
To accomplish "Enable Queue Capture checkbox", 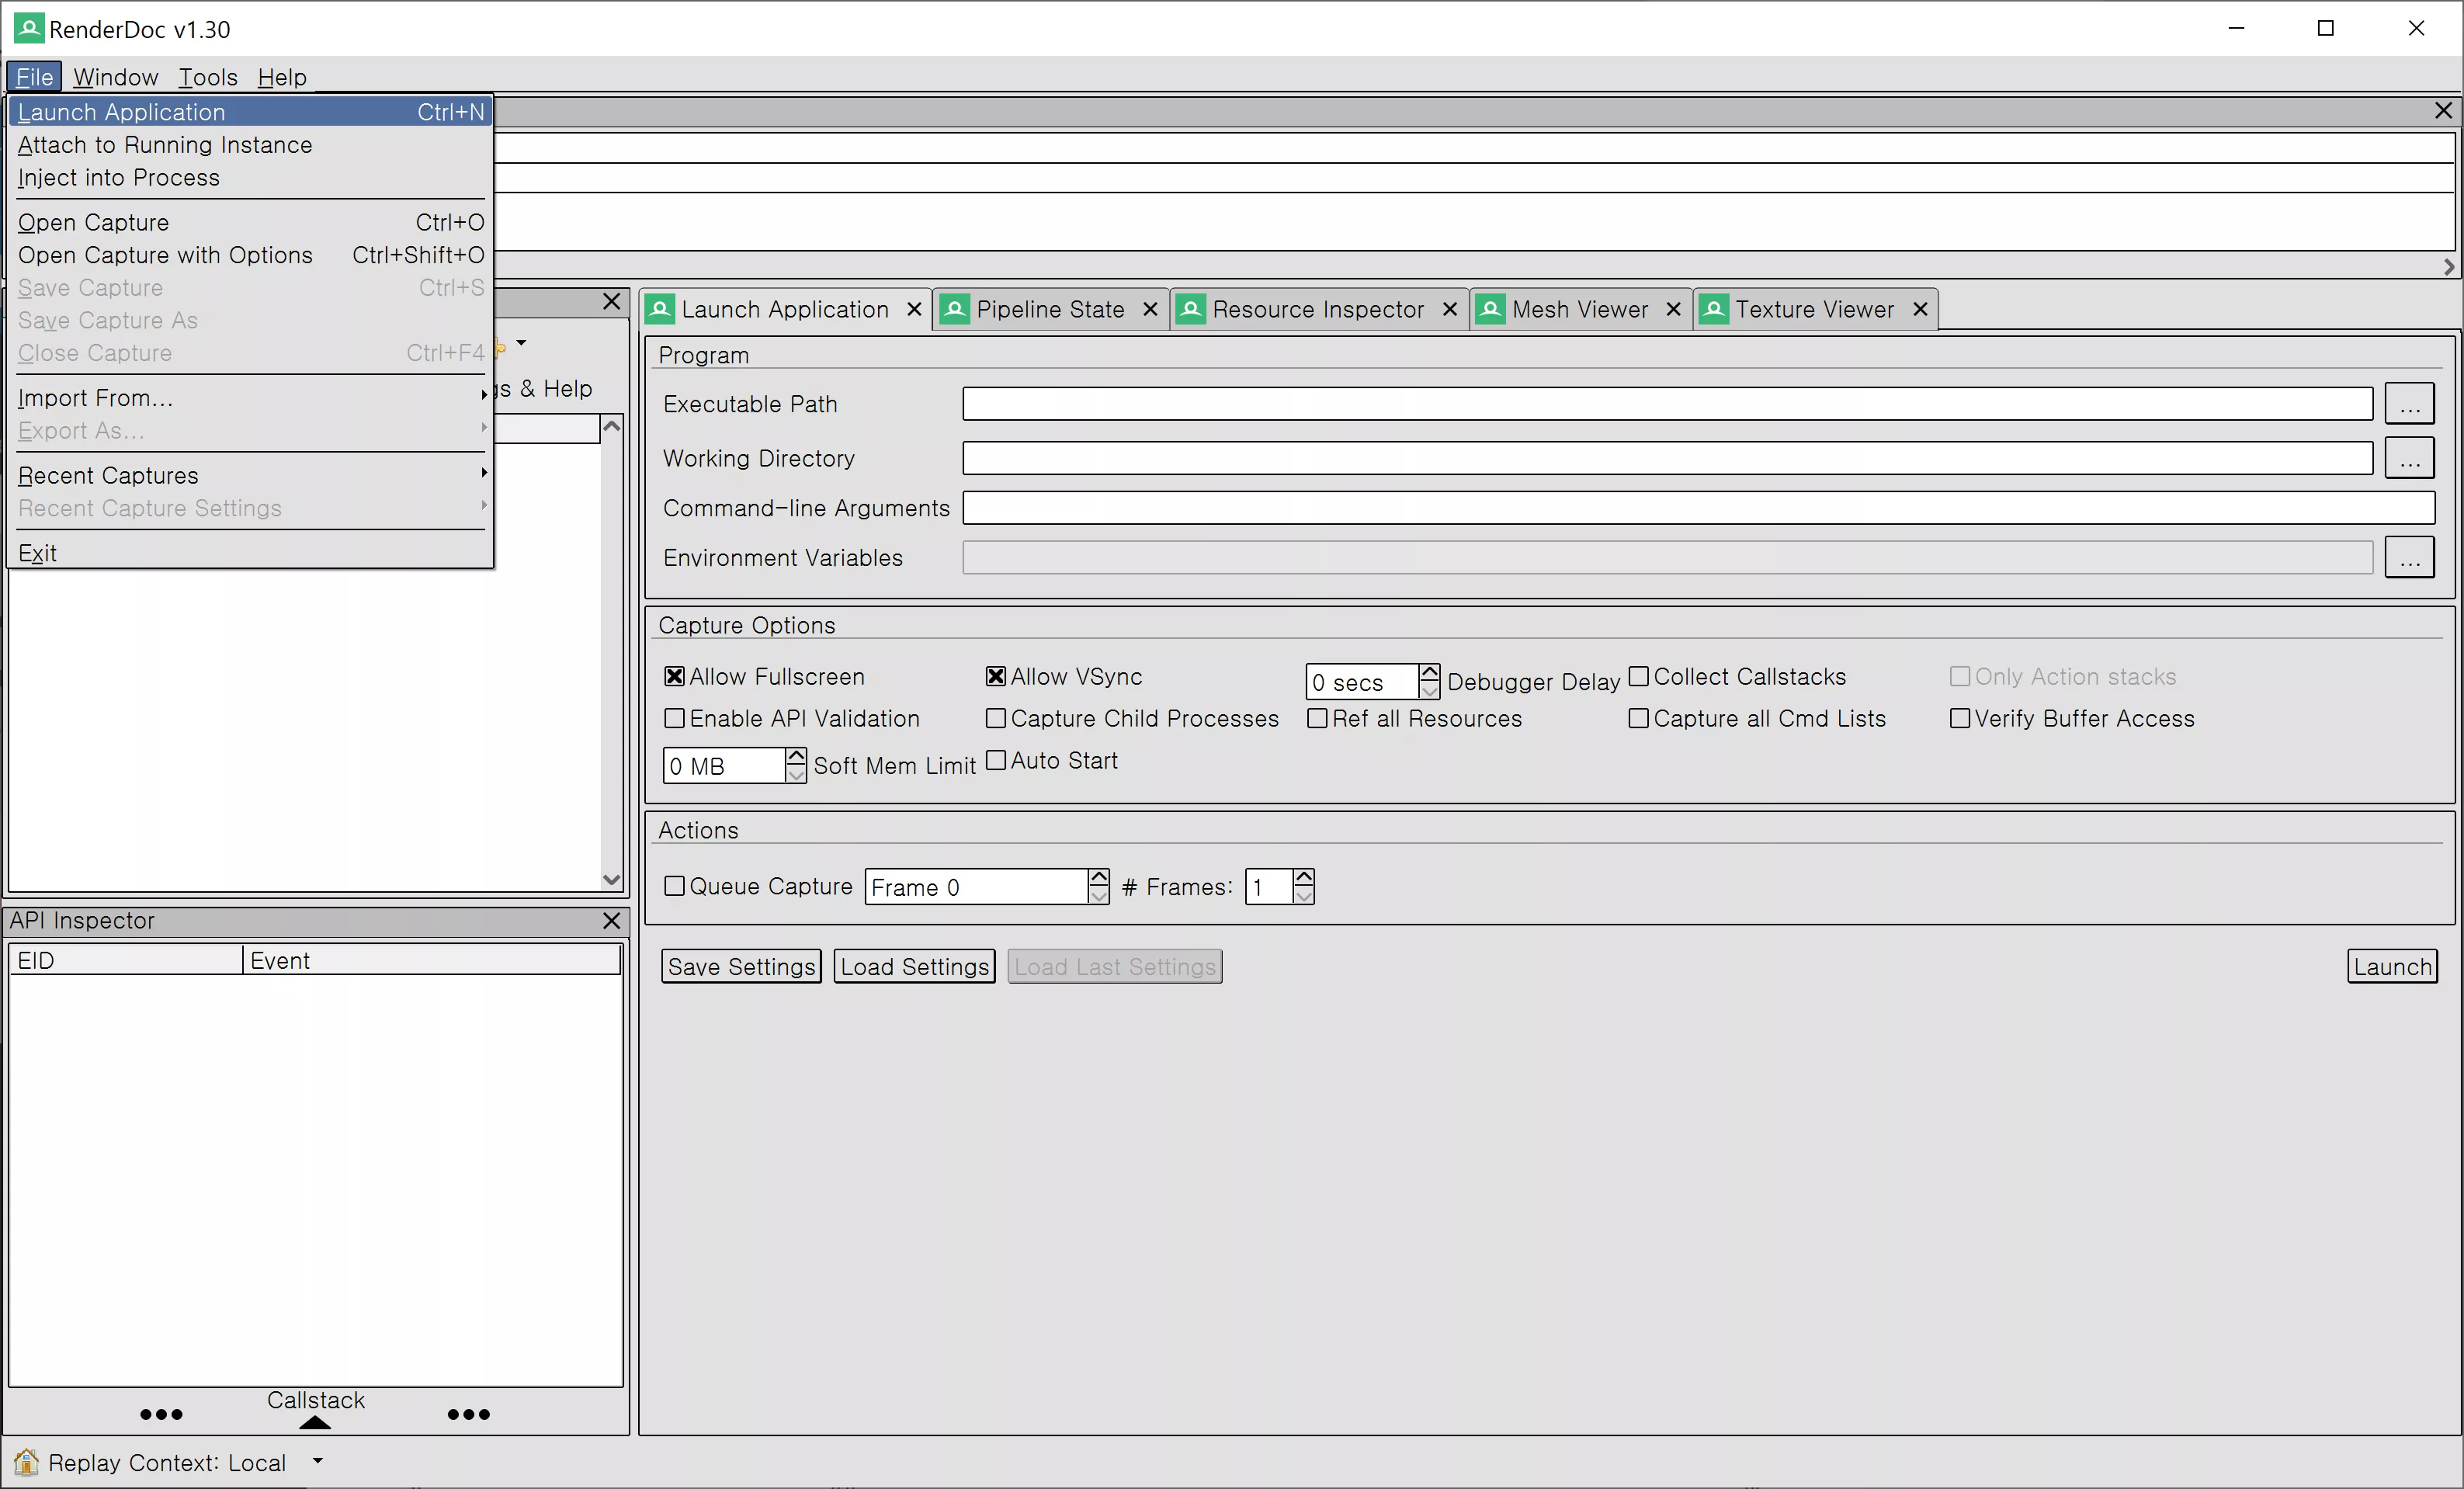I will coord(674,887).
